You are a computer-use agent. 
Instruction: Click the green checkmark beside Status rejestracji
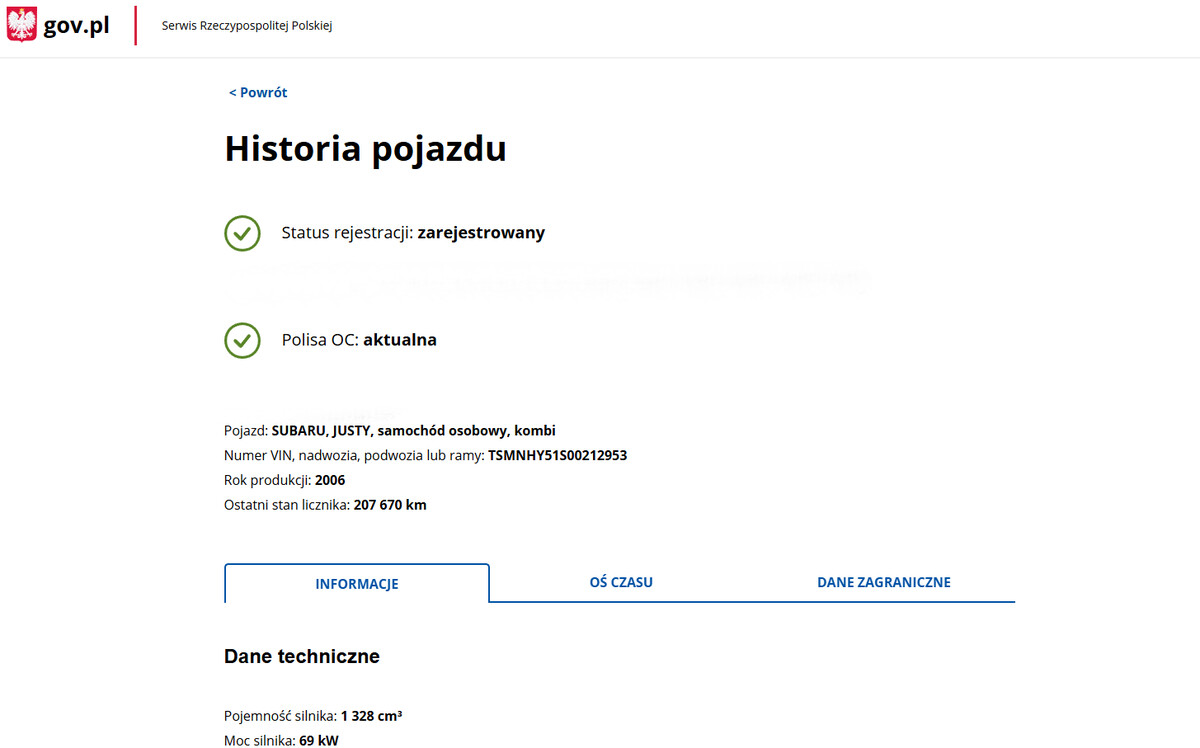(242, 233)
